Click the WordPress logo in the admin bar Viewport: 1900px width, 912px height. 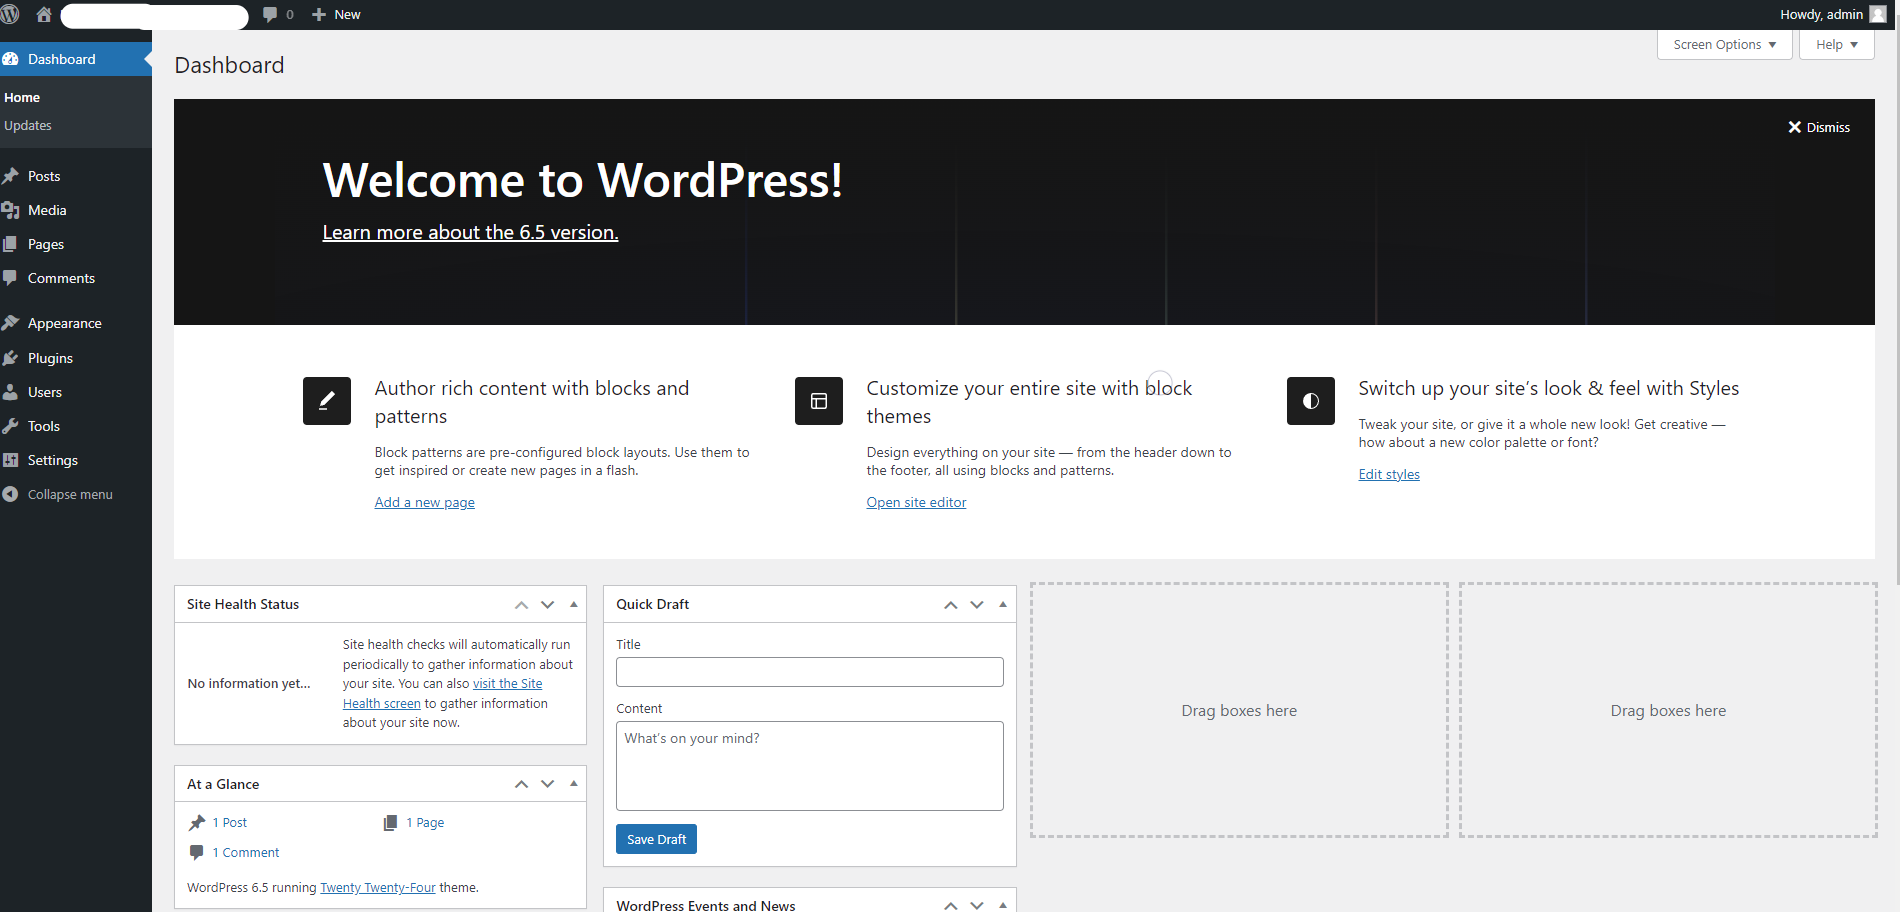(x=10, y=14)
